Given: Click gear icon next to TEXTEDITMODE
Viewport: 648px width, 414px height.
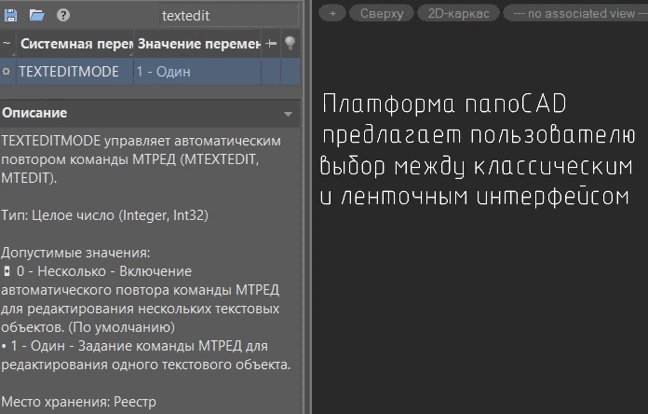Looking at the screenshot, I should tap(6, 71).
